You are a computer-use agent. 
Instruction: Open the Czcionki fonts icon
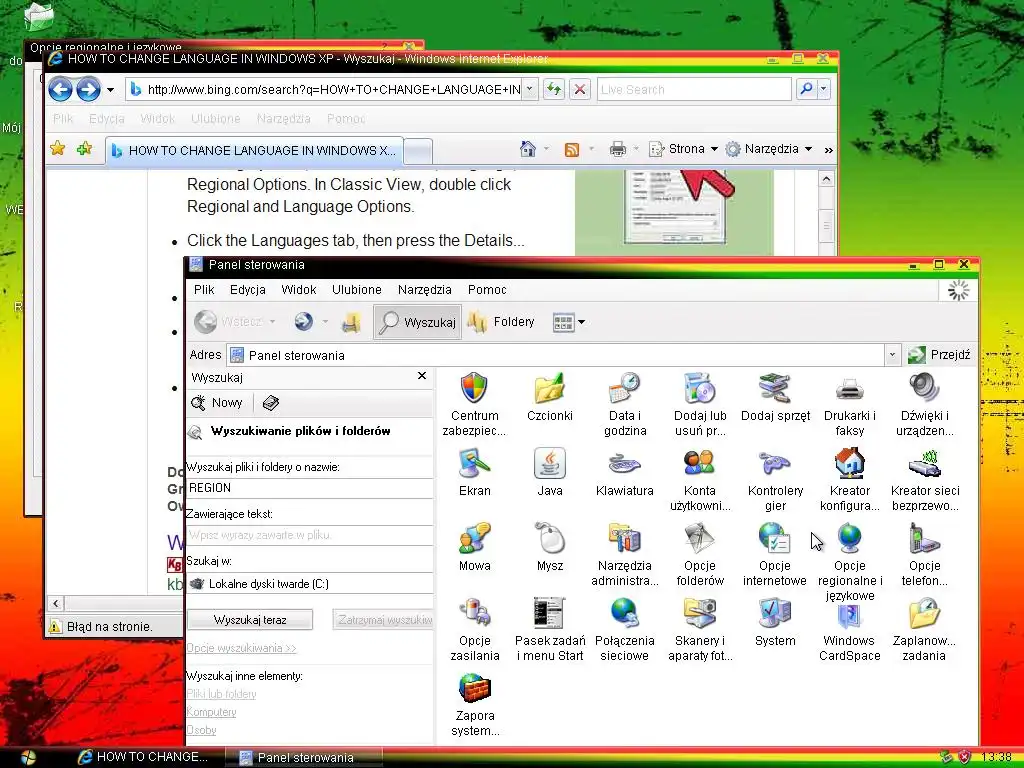tap(549, 396)
